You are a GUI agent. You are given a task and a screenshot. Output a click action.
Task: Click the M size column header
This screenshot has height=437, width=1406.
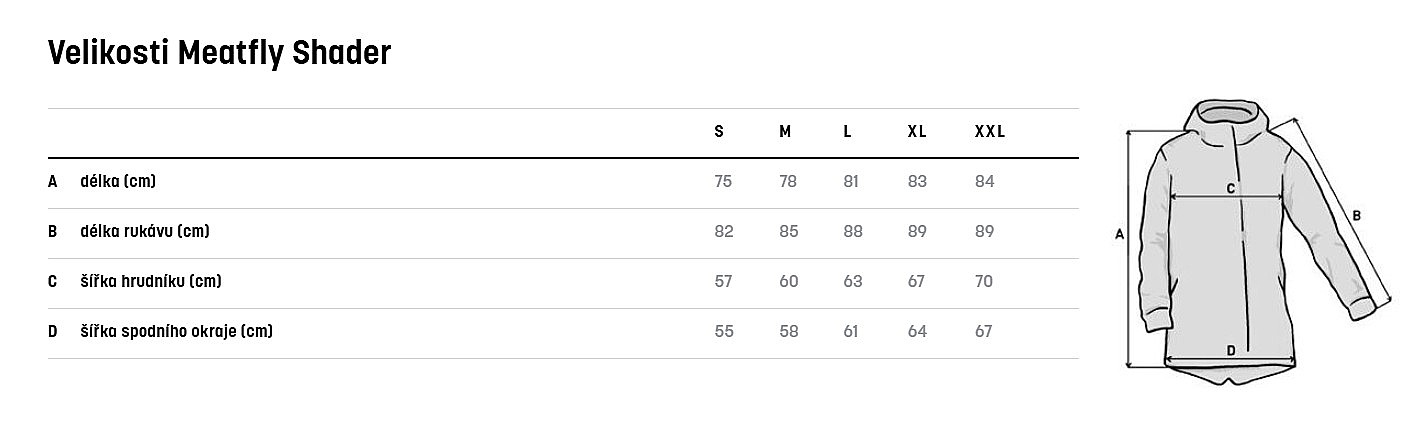click(785, 132)
